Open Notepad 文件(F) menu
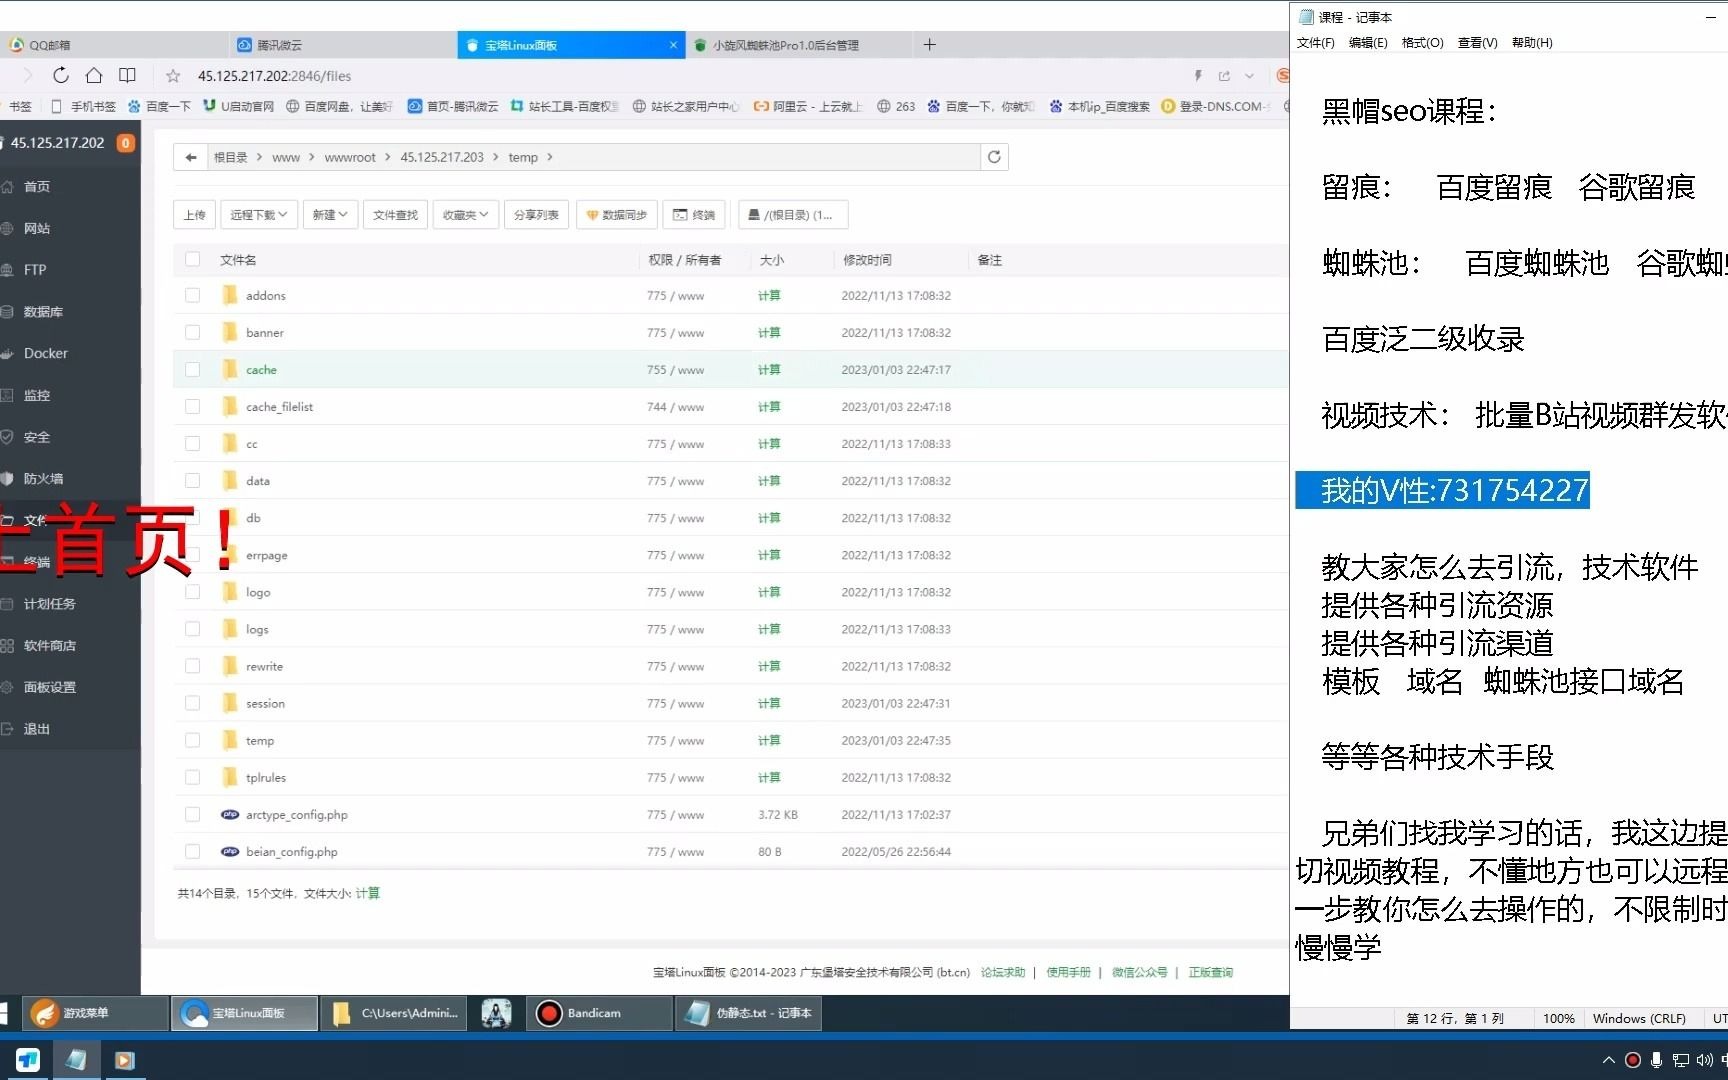Viewport: 1728px width, 1080px height. pyautogui.click(x=1315, y=42)
